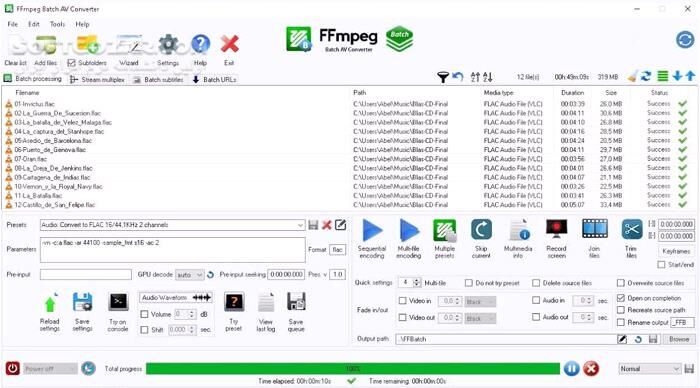Open Video out color Black dropdown
The width and height of the screenshot is (700, 388).
coord(480,318)
